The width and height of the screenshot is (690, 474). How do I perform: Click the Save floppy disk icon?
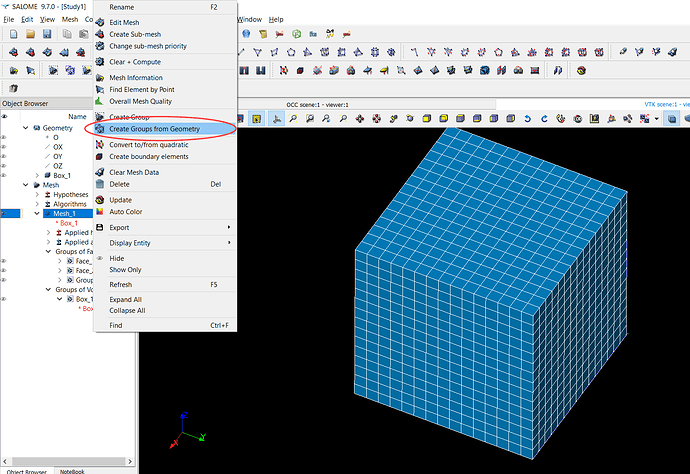pyautogui.click(x=46, y=34)
